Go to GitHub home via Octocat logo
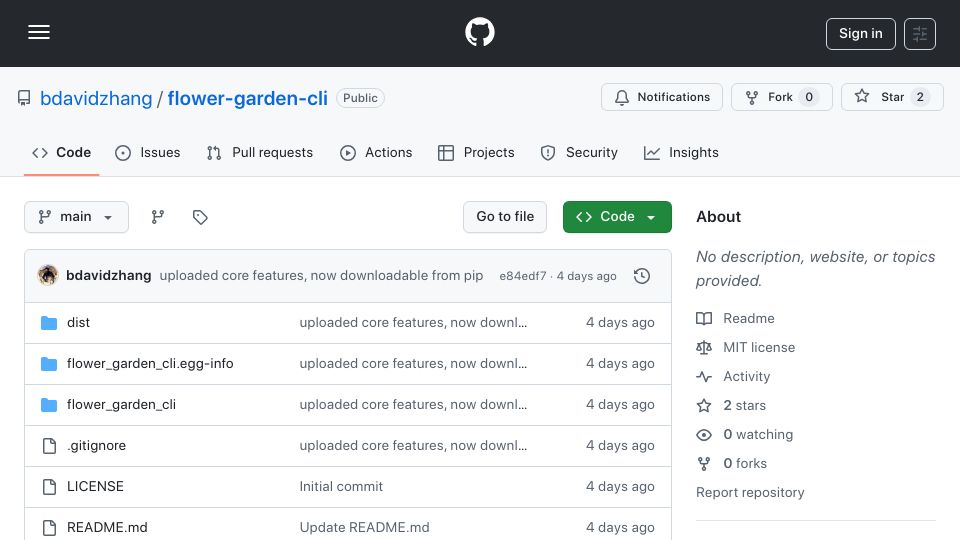The height and width of the screenshot is (540, 960). (479, 32)
